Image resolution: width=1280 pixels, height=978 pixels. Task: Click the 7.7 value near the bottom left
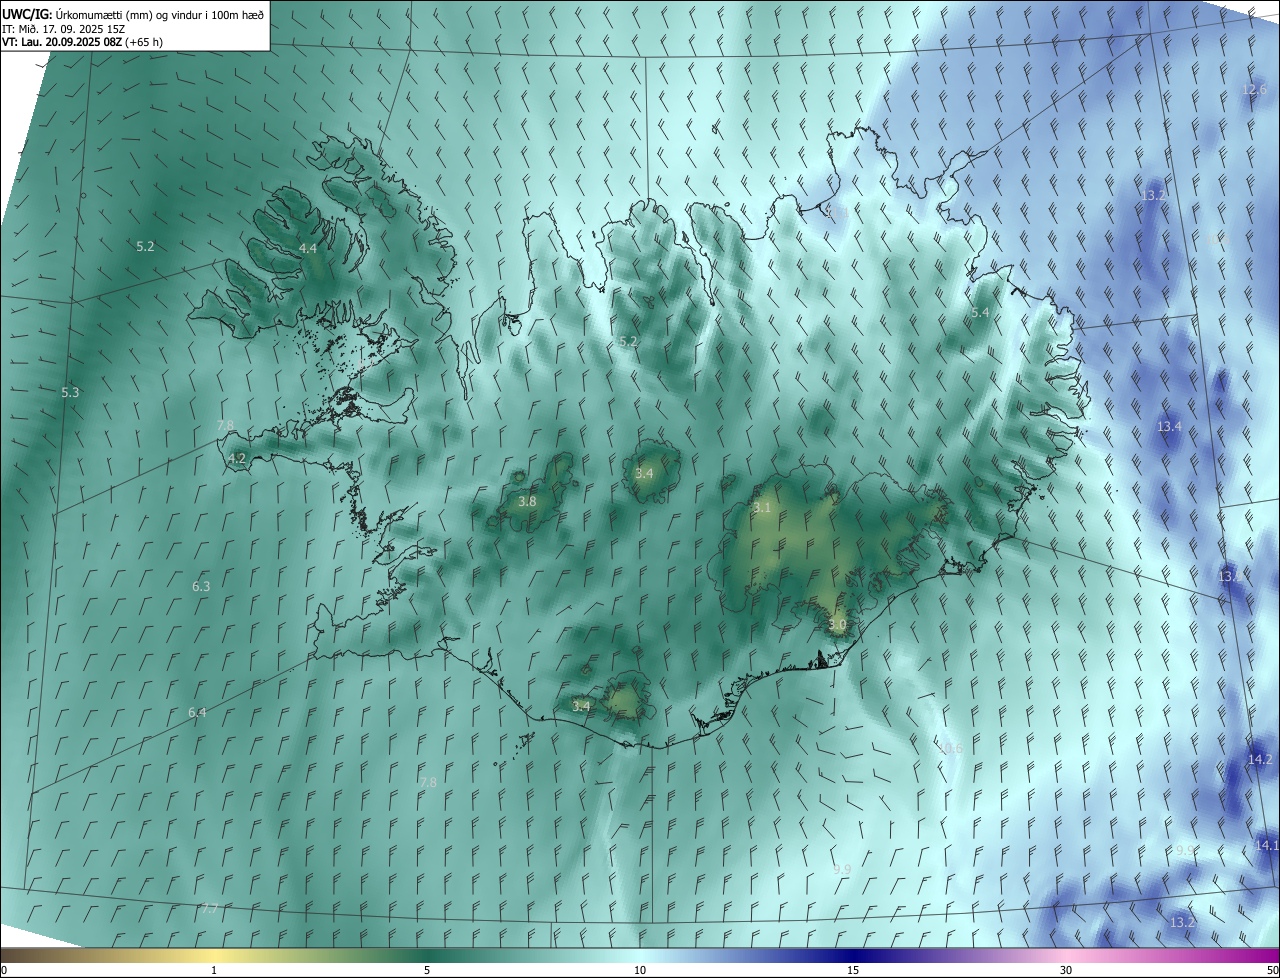point(210,909)
